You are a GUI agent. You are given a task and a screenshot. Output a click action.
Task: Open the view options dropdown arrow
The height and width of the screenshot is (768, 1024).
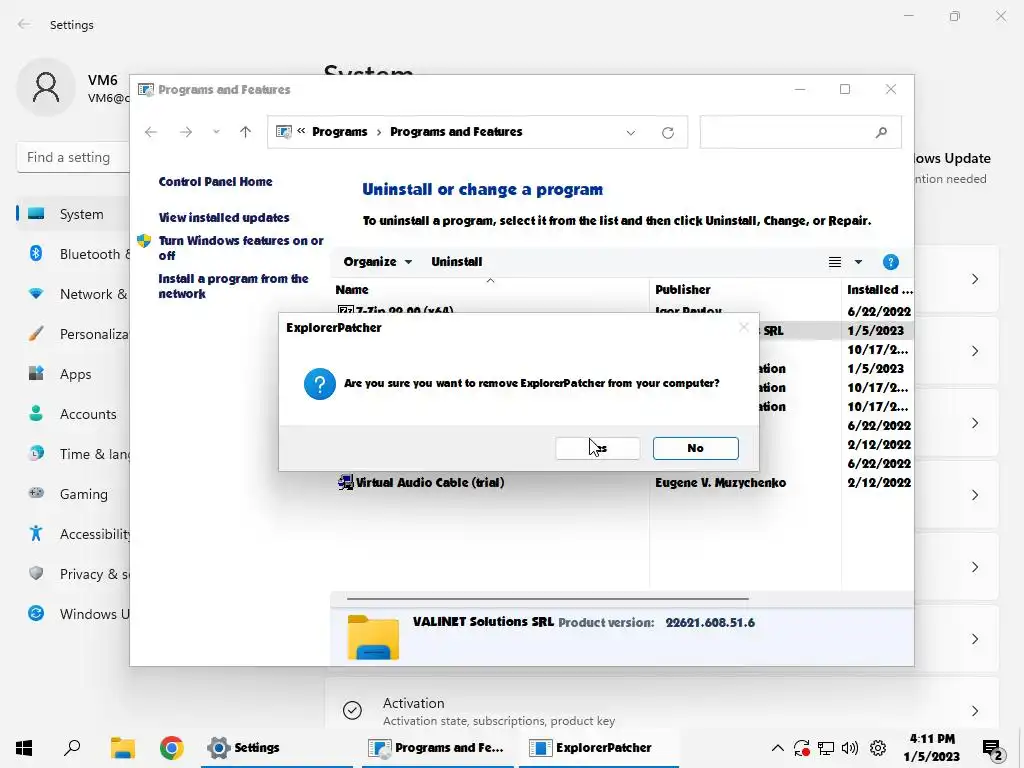[x=858, y=262]
